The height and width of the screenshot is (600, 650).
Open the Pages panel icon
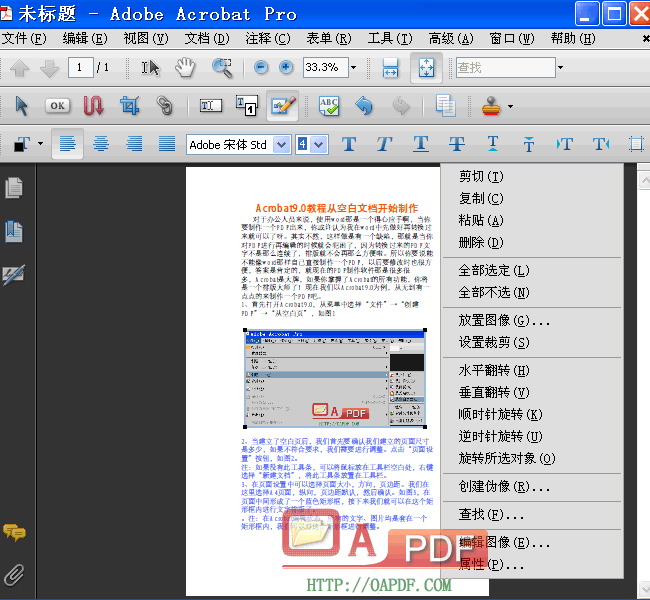pyautogui.click(x=14, y=187)
